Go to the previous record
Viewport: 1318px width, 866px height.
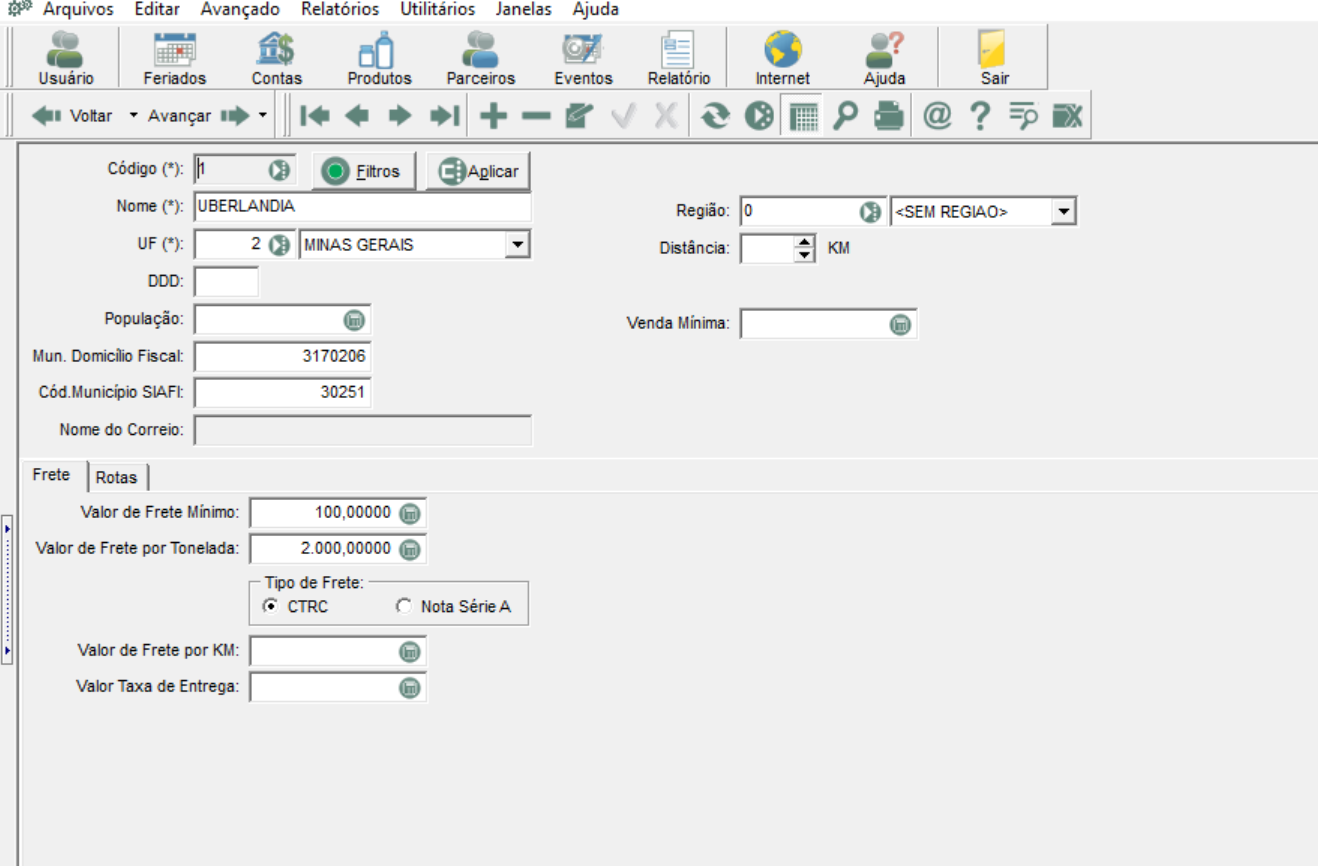(357, 116)
